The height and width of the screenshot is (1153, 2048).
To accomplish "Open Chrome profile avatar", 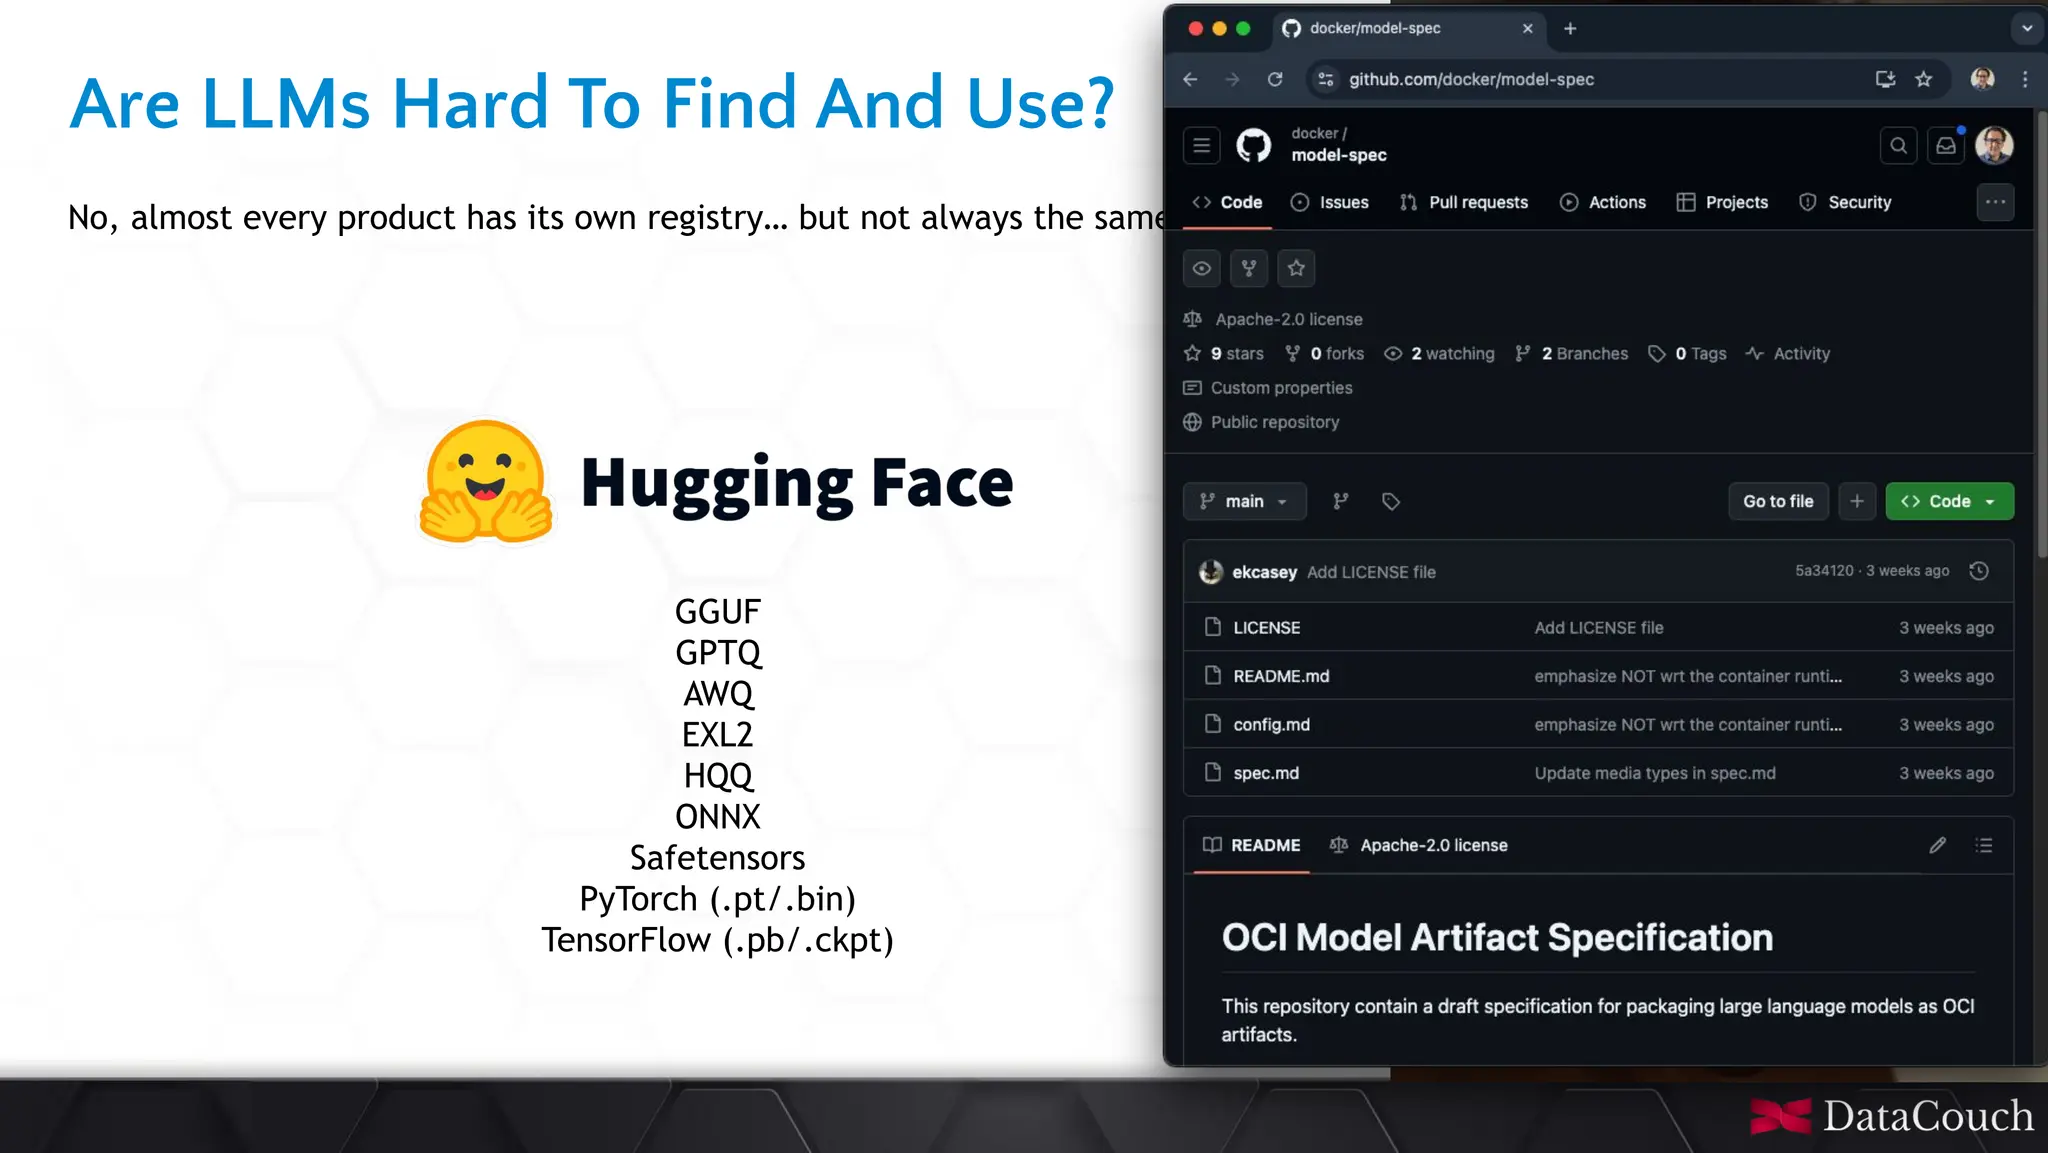I will point(1982,79).
